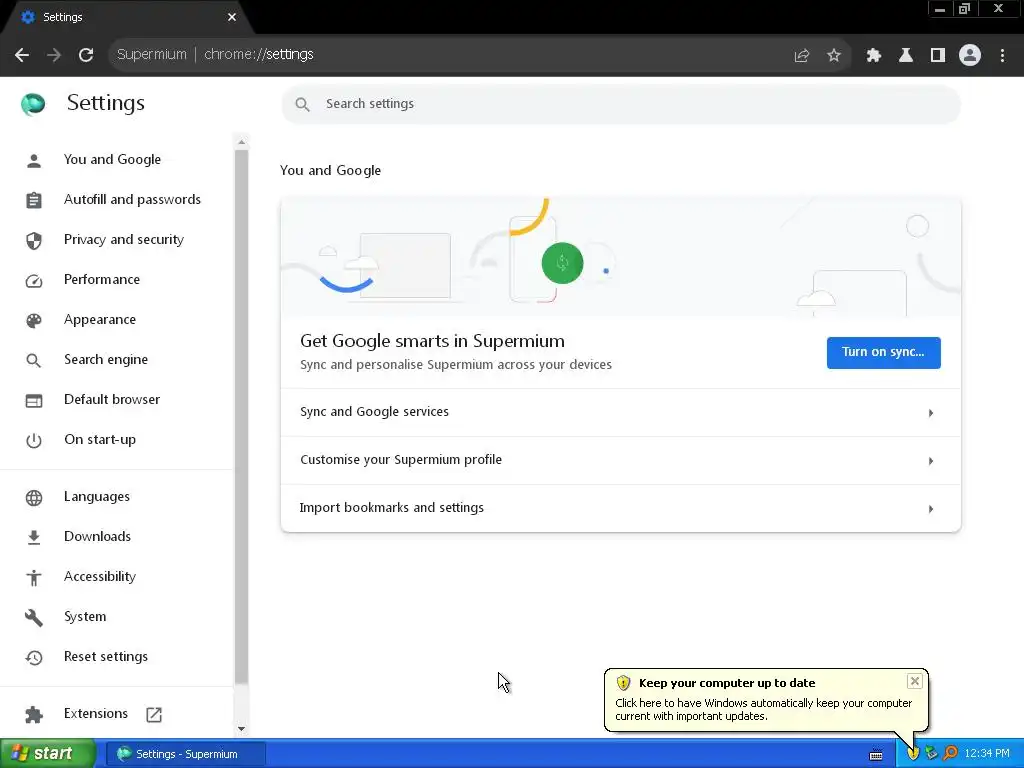
Task: Click the person icon for You and Google
Action: (34, 160)
